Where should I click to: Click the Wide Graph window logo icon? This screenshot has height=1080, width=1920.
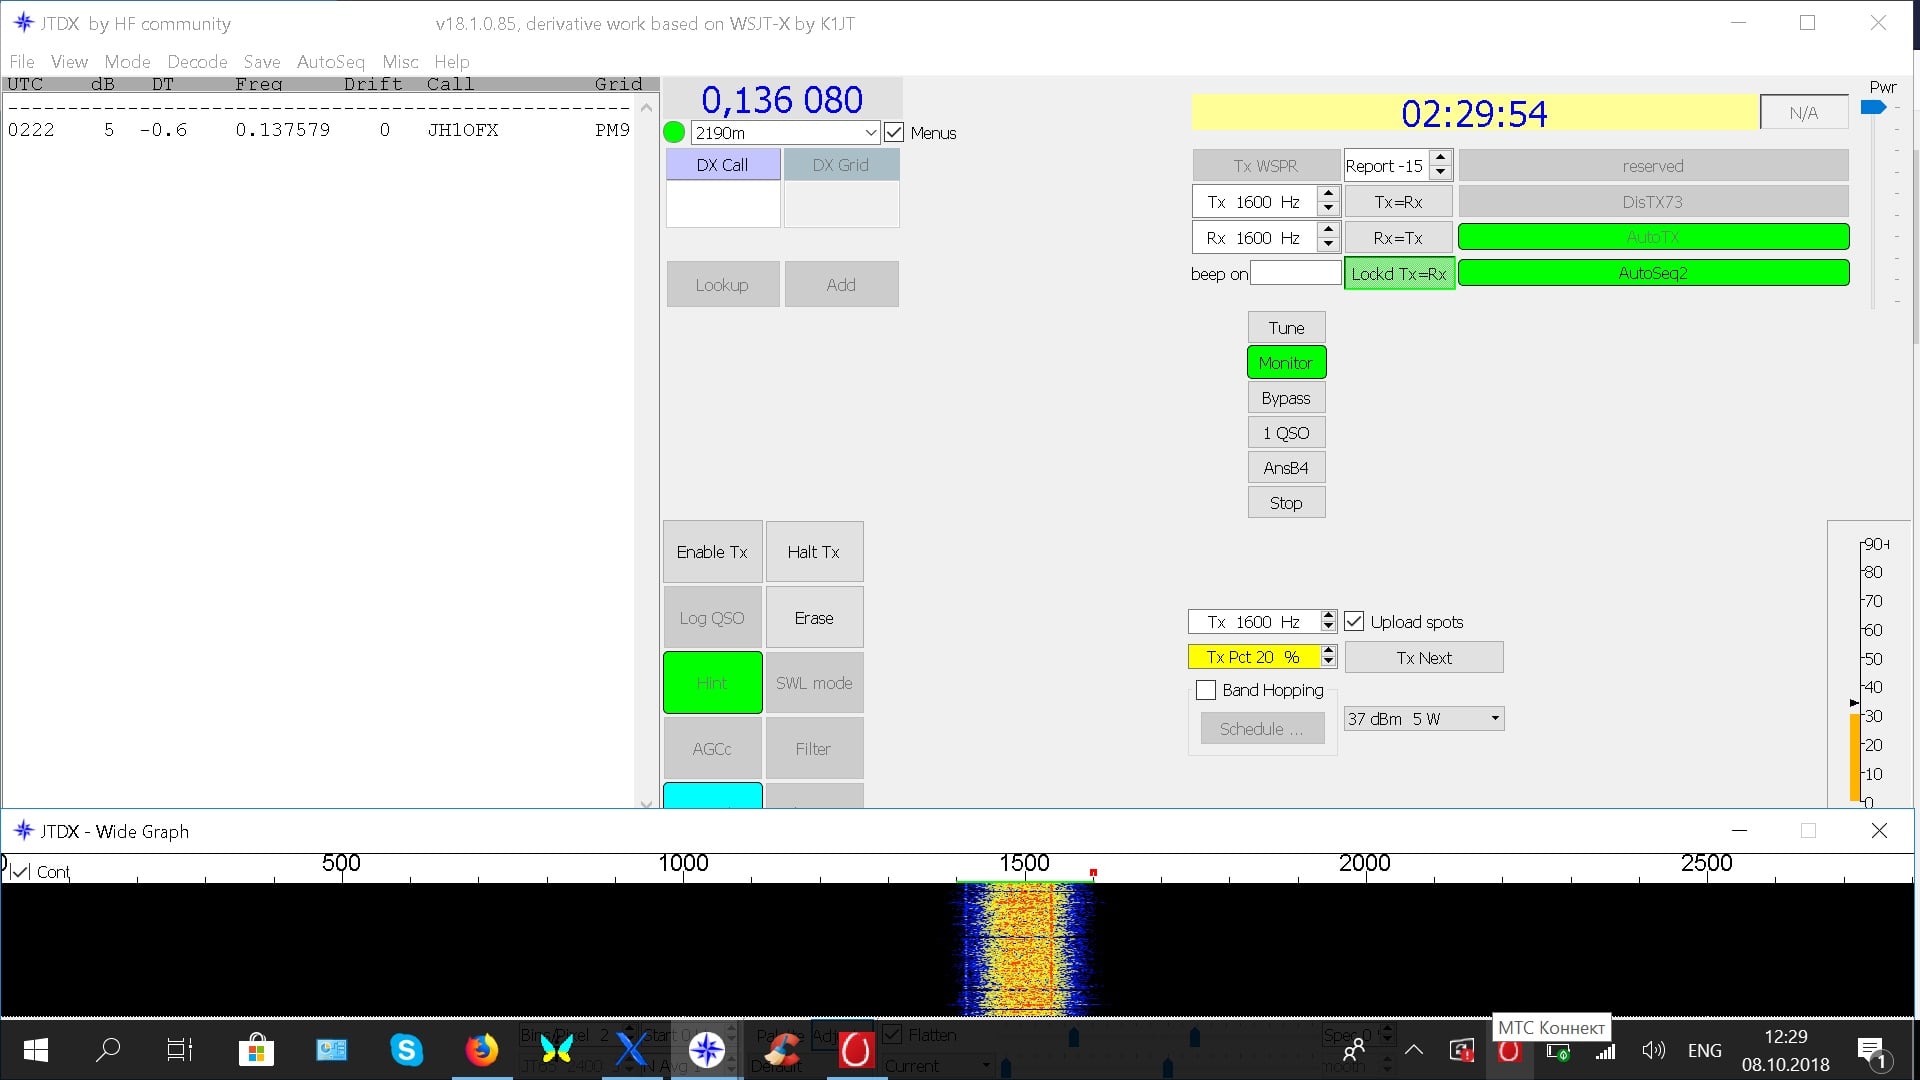point(23,830)
